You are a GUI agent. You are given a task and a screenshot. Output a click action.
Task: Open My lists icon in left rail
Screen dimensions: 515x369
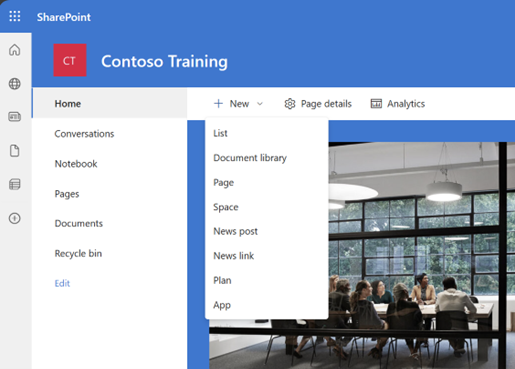pyautogui.click(x=15, y=184)
